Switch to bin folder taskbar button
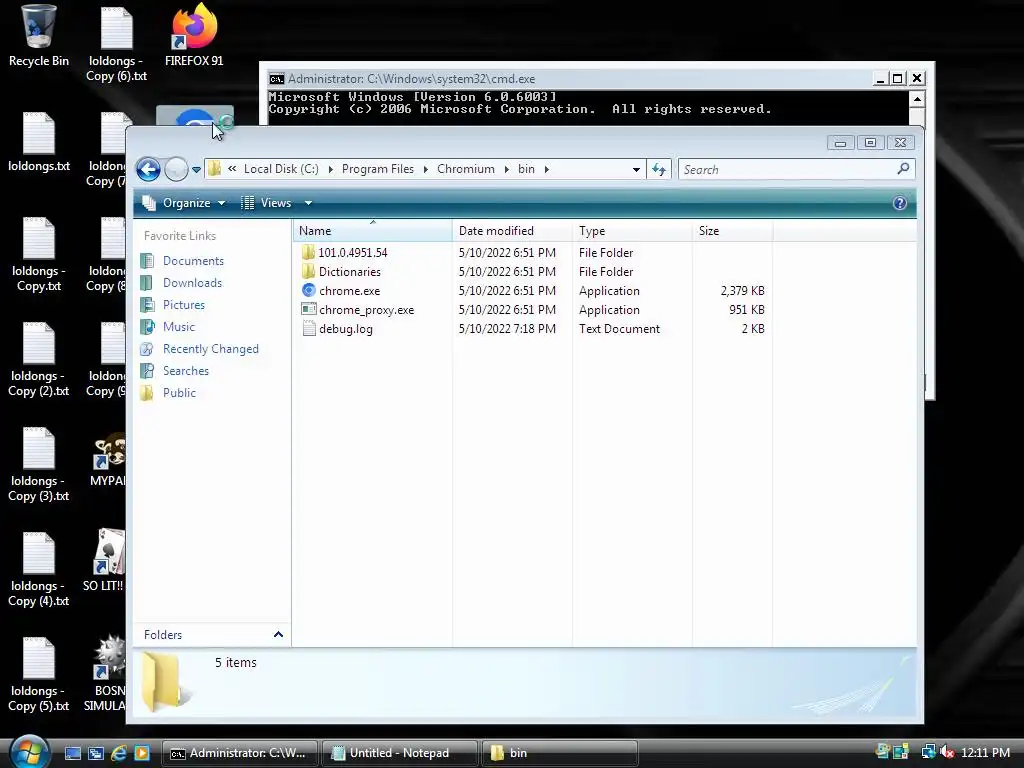The image size is (1024, 768). (x=559, y=753)
